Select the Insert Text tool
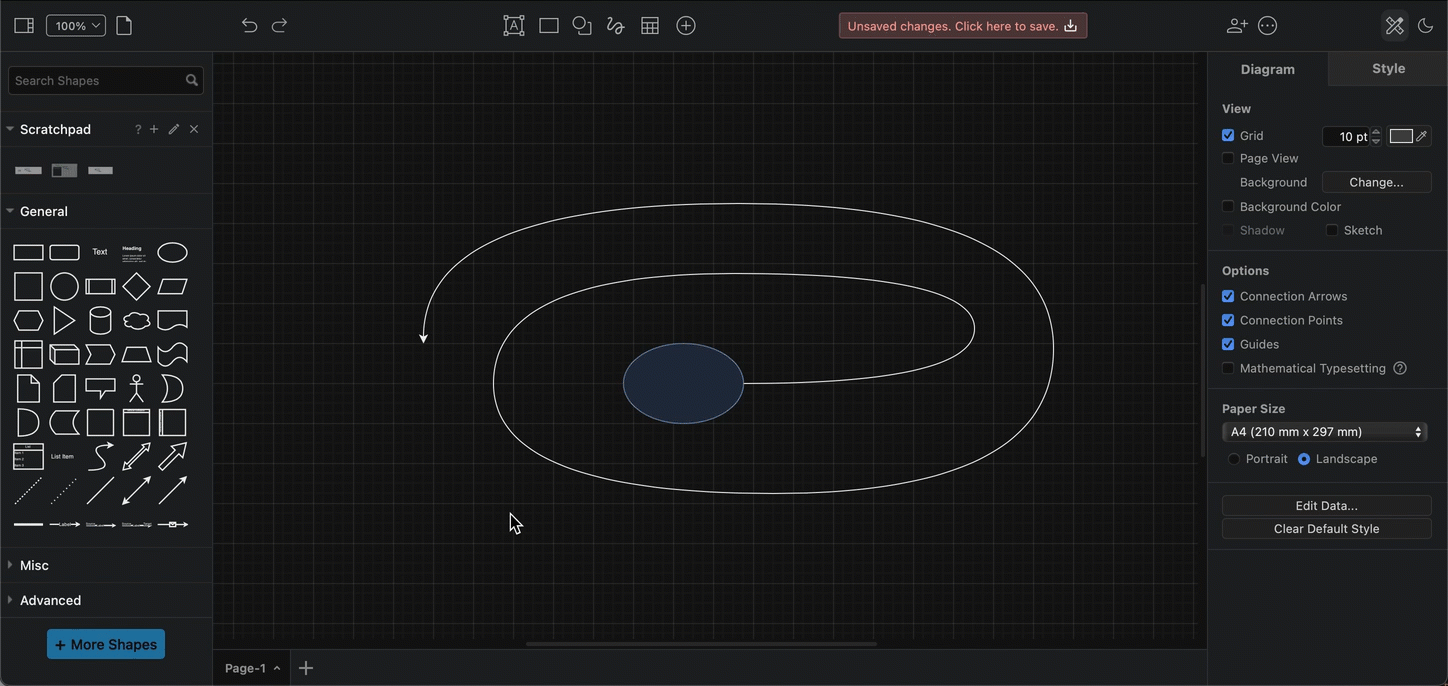 513,25
